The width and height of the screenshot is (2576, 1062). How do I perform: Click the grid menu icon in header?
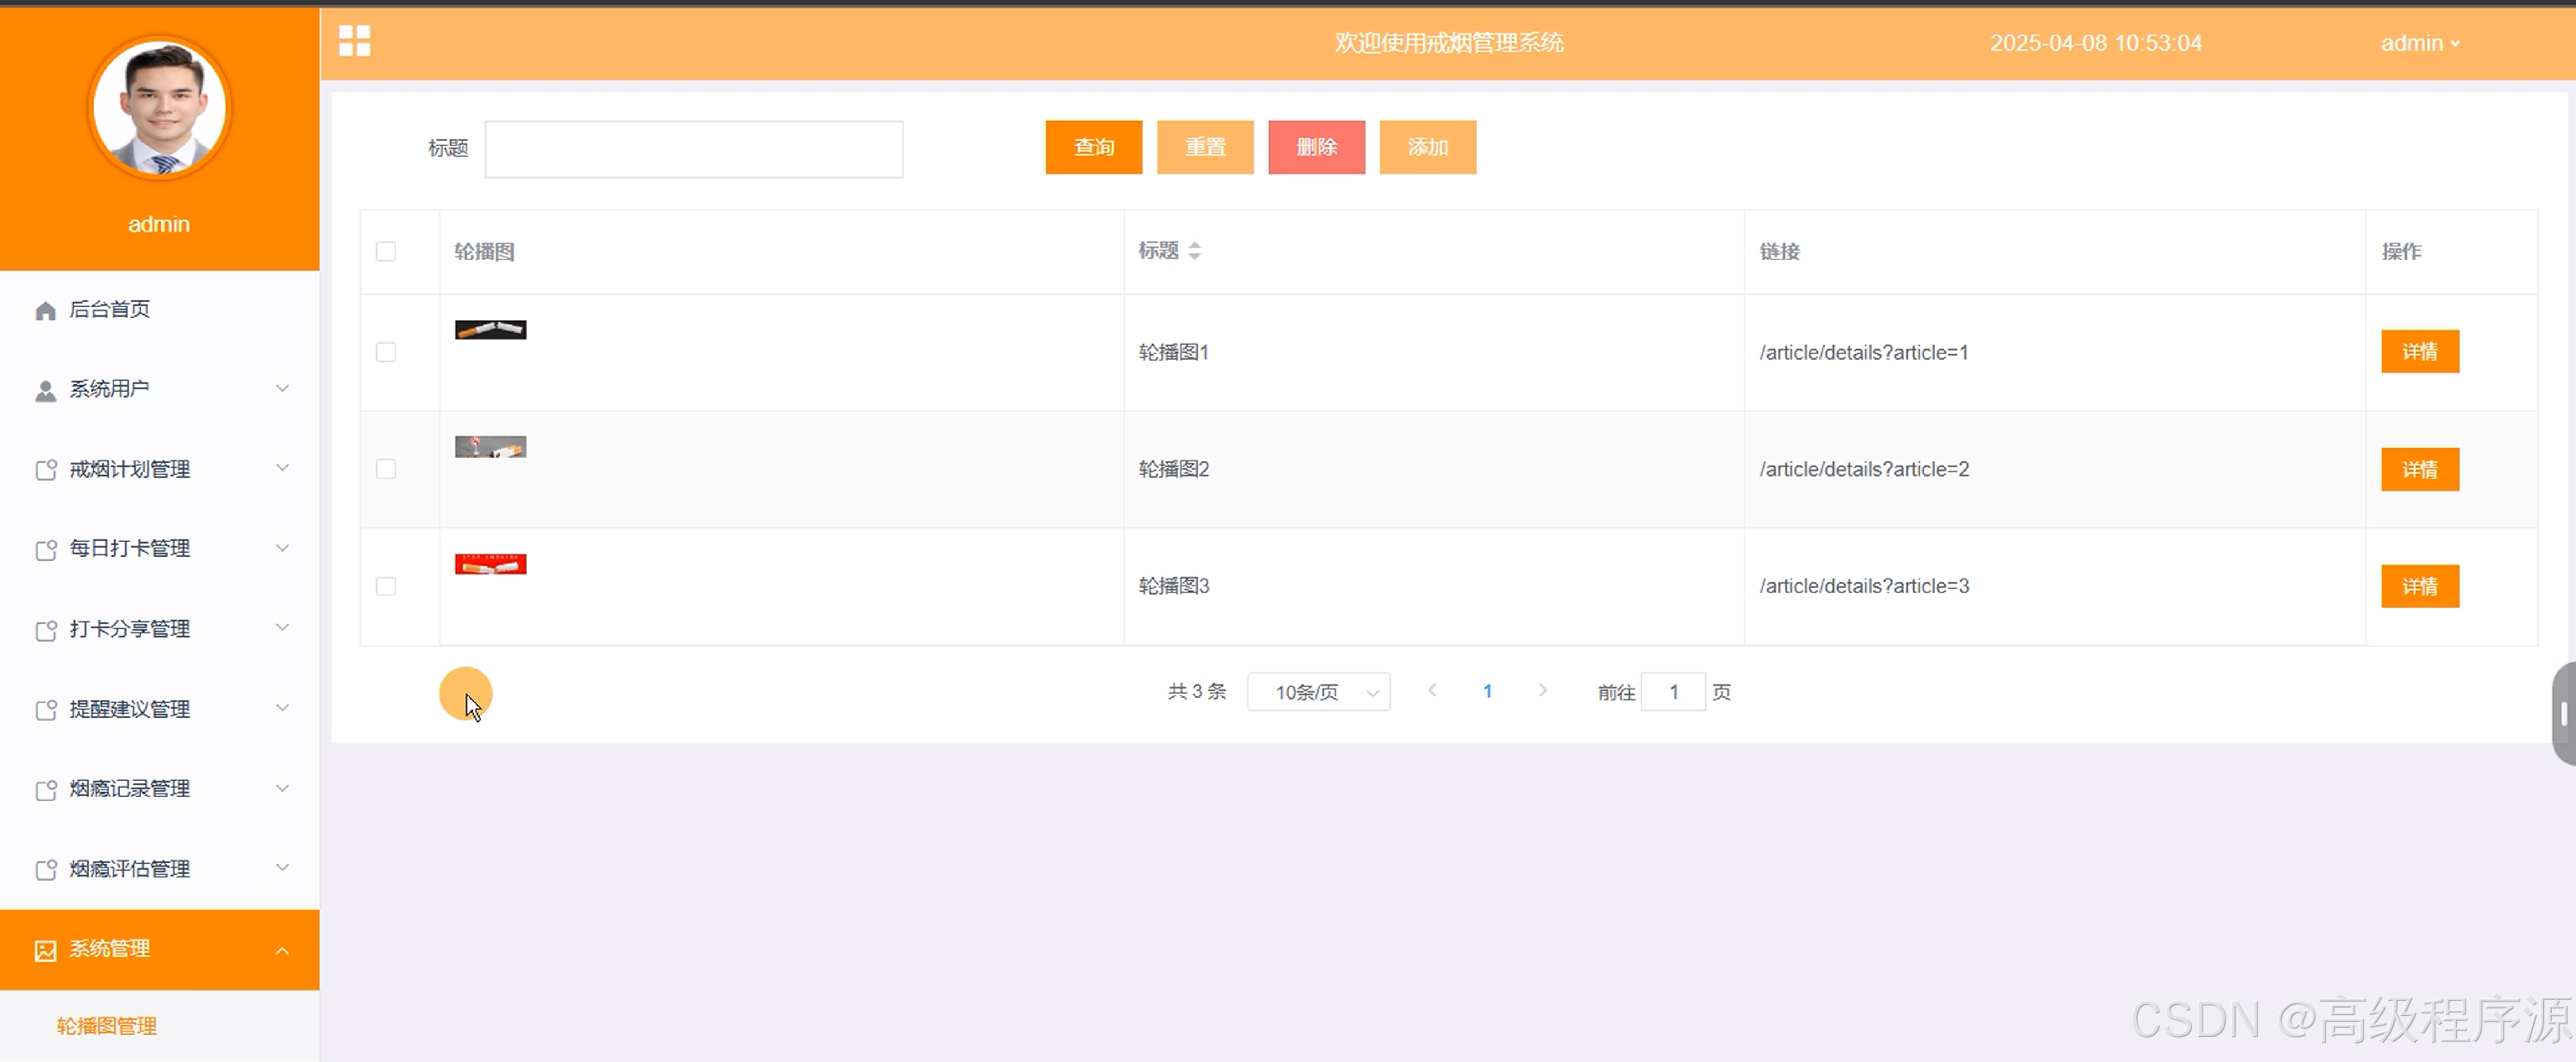(354, 41)
